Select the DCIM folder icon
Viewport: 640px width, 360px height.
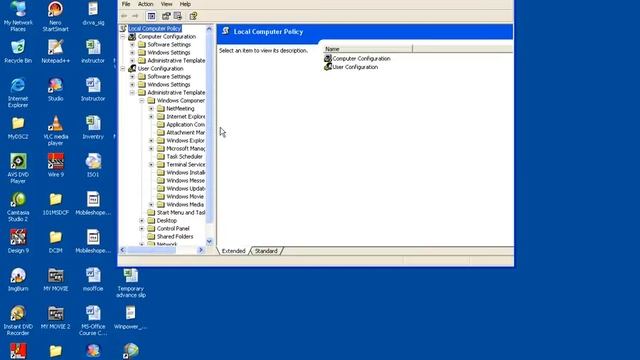pyautogui.click(x=56, y=242)
